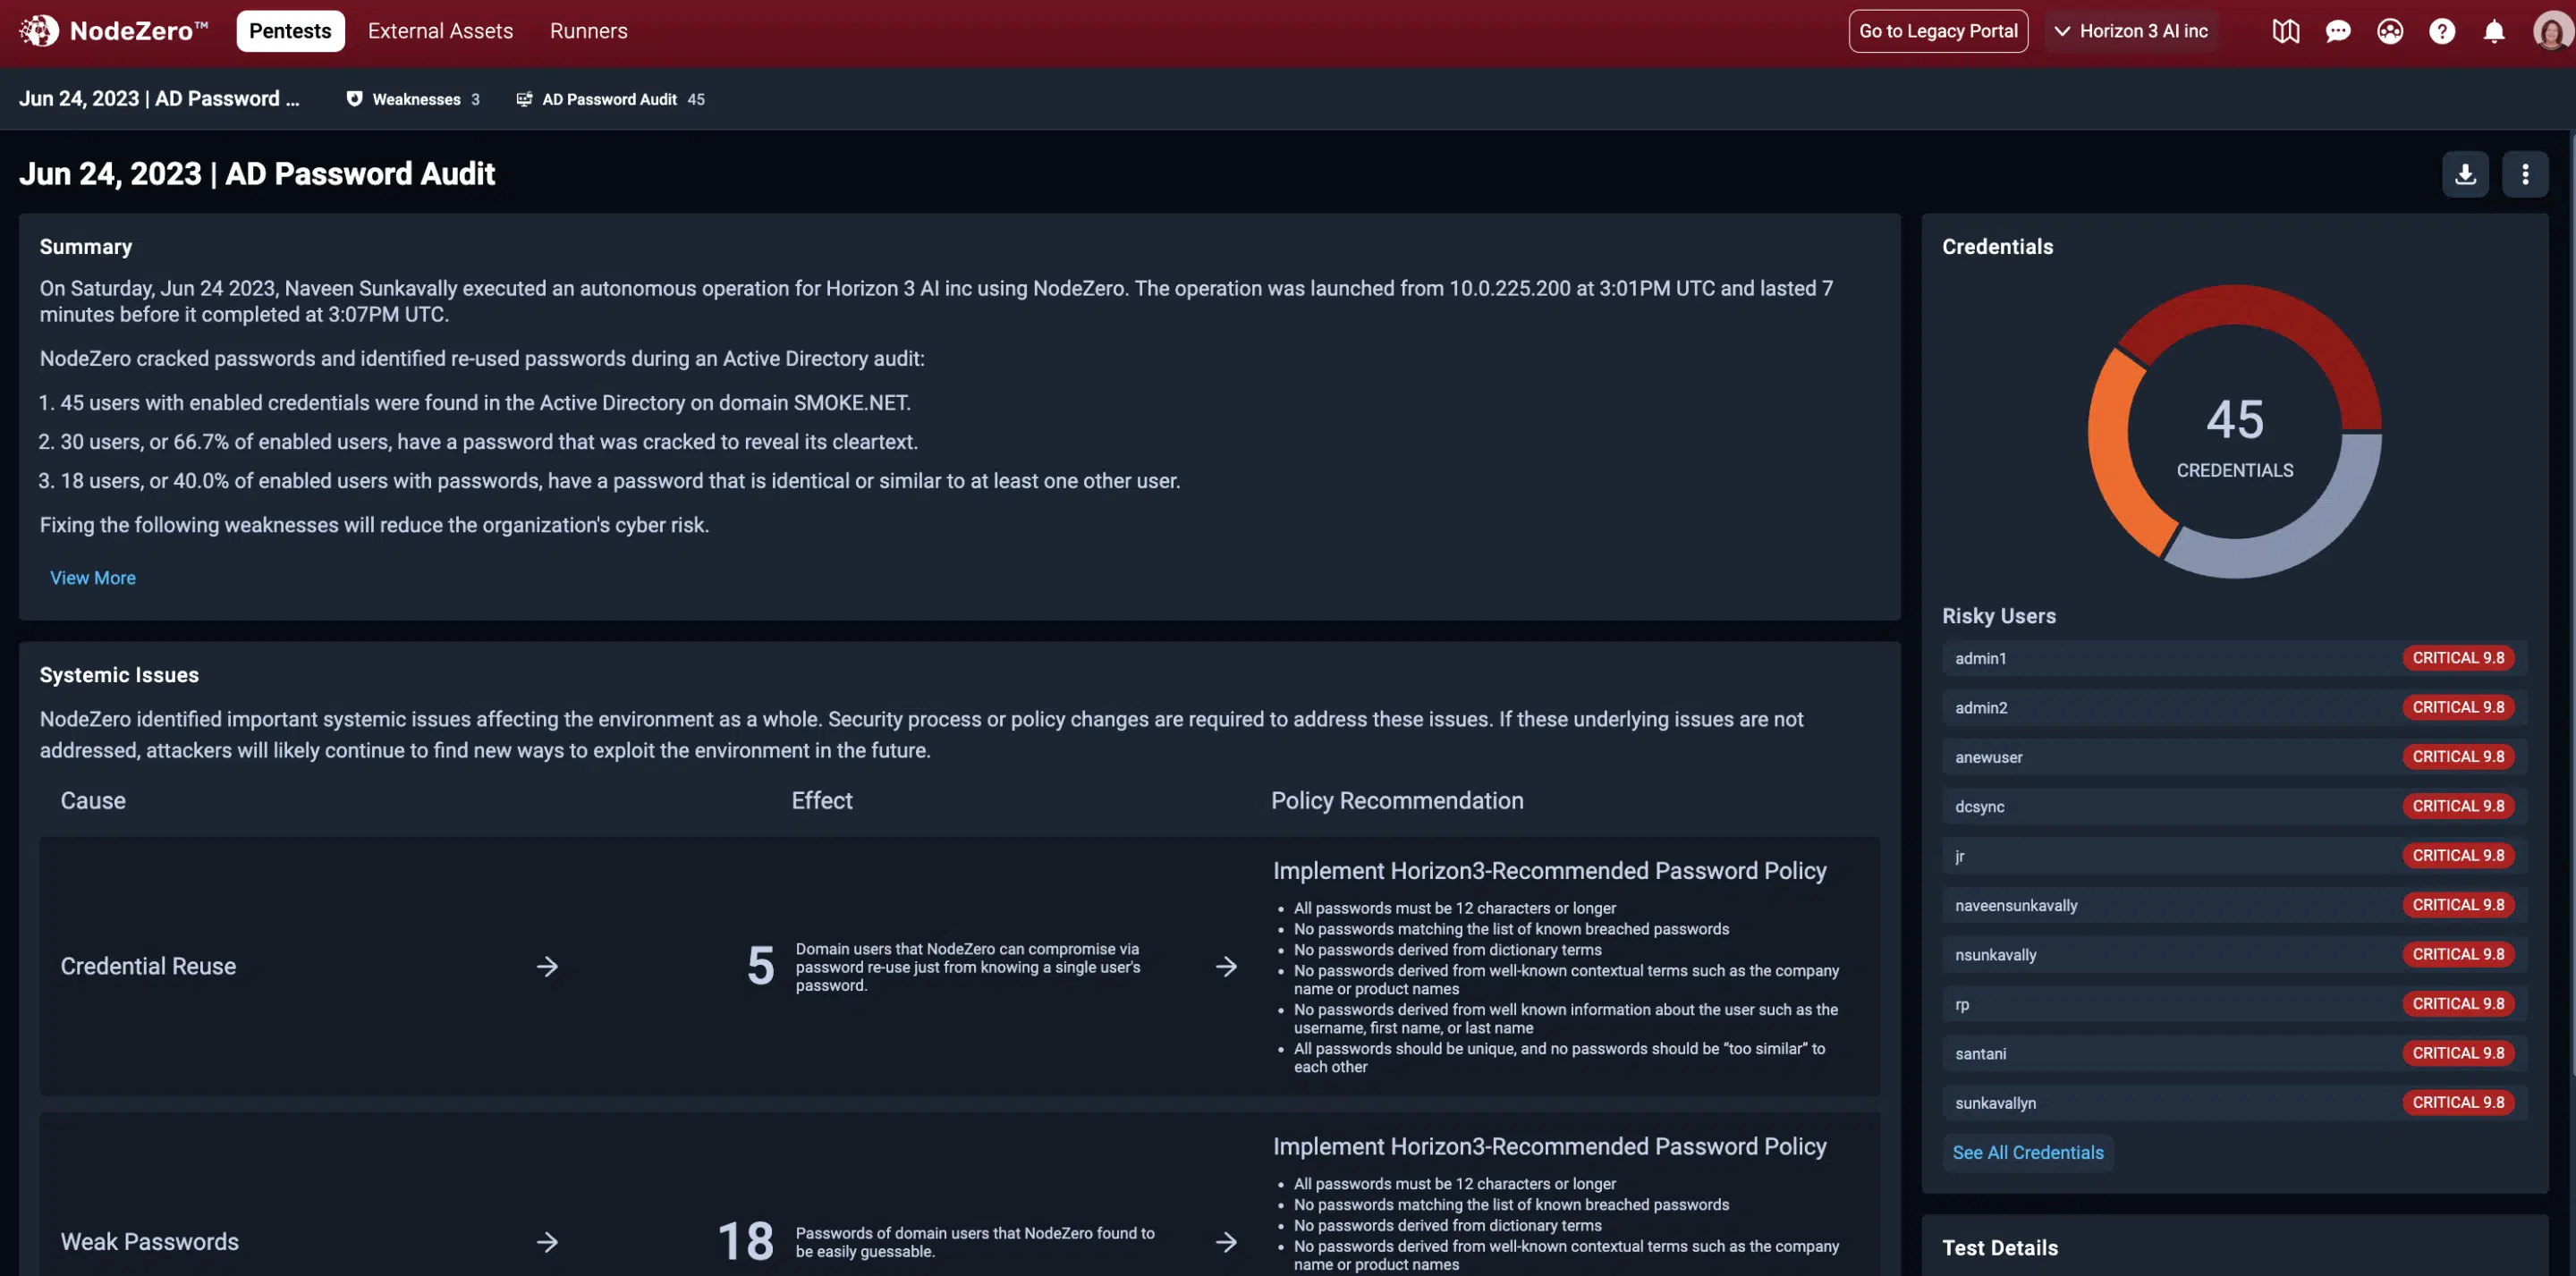This screenshot has height=1276, width=2576.
Task: Open the External Assets tab
Action: coord(440,31)
